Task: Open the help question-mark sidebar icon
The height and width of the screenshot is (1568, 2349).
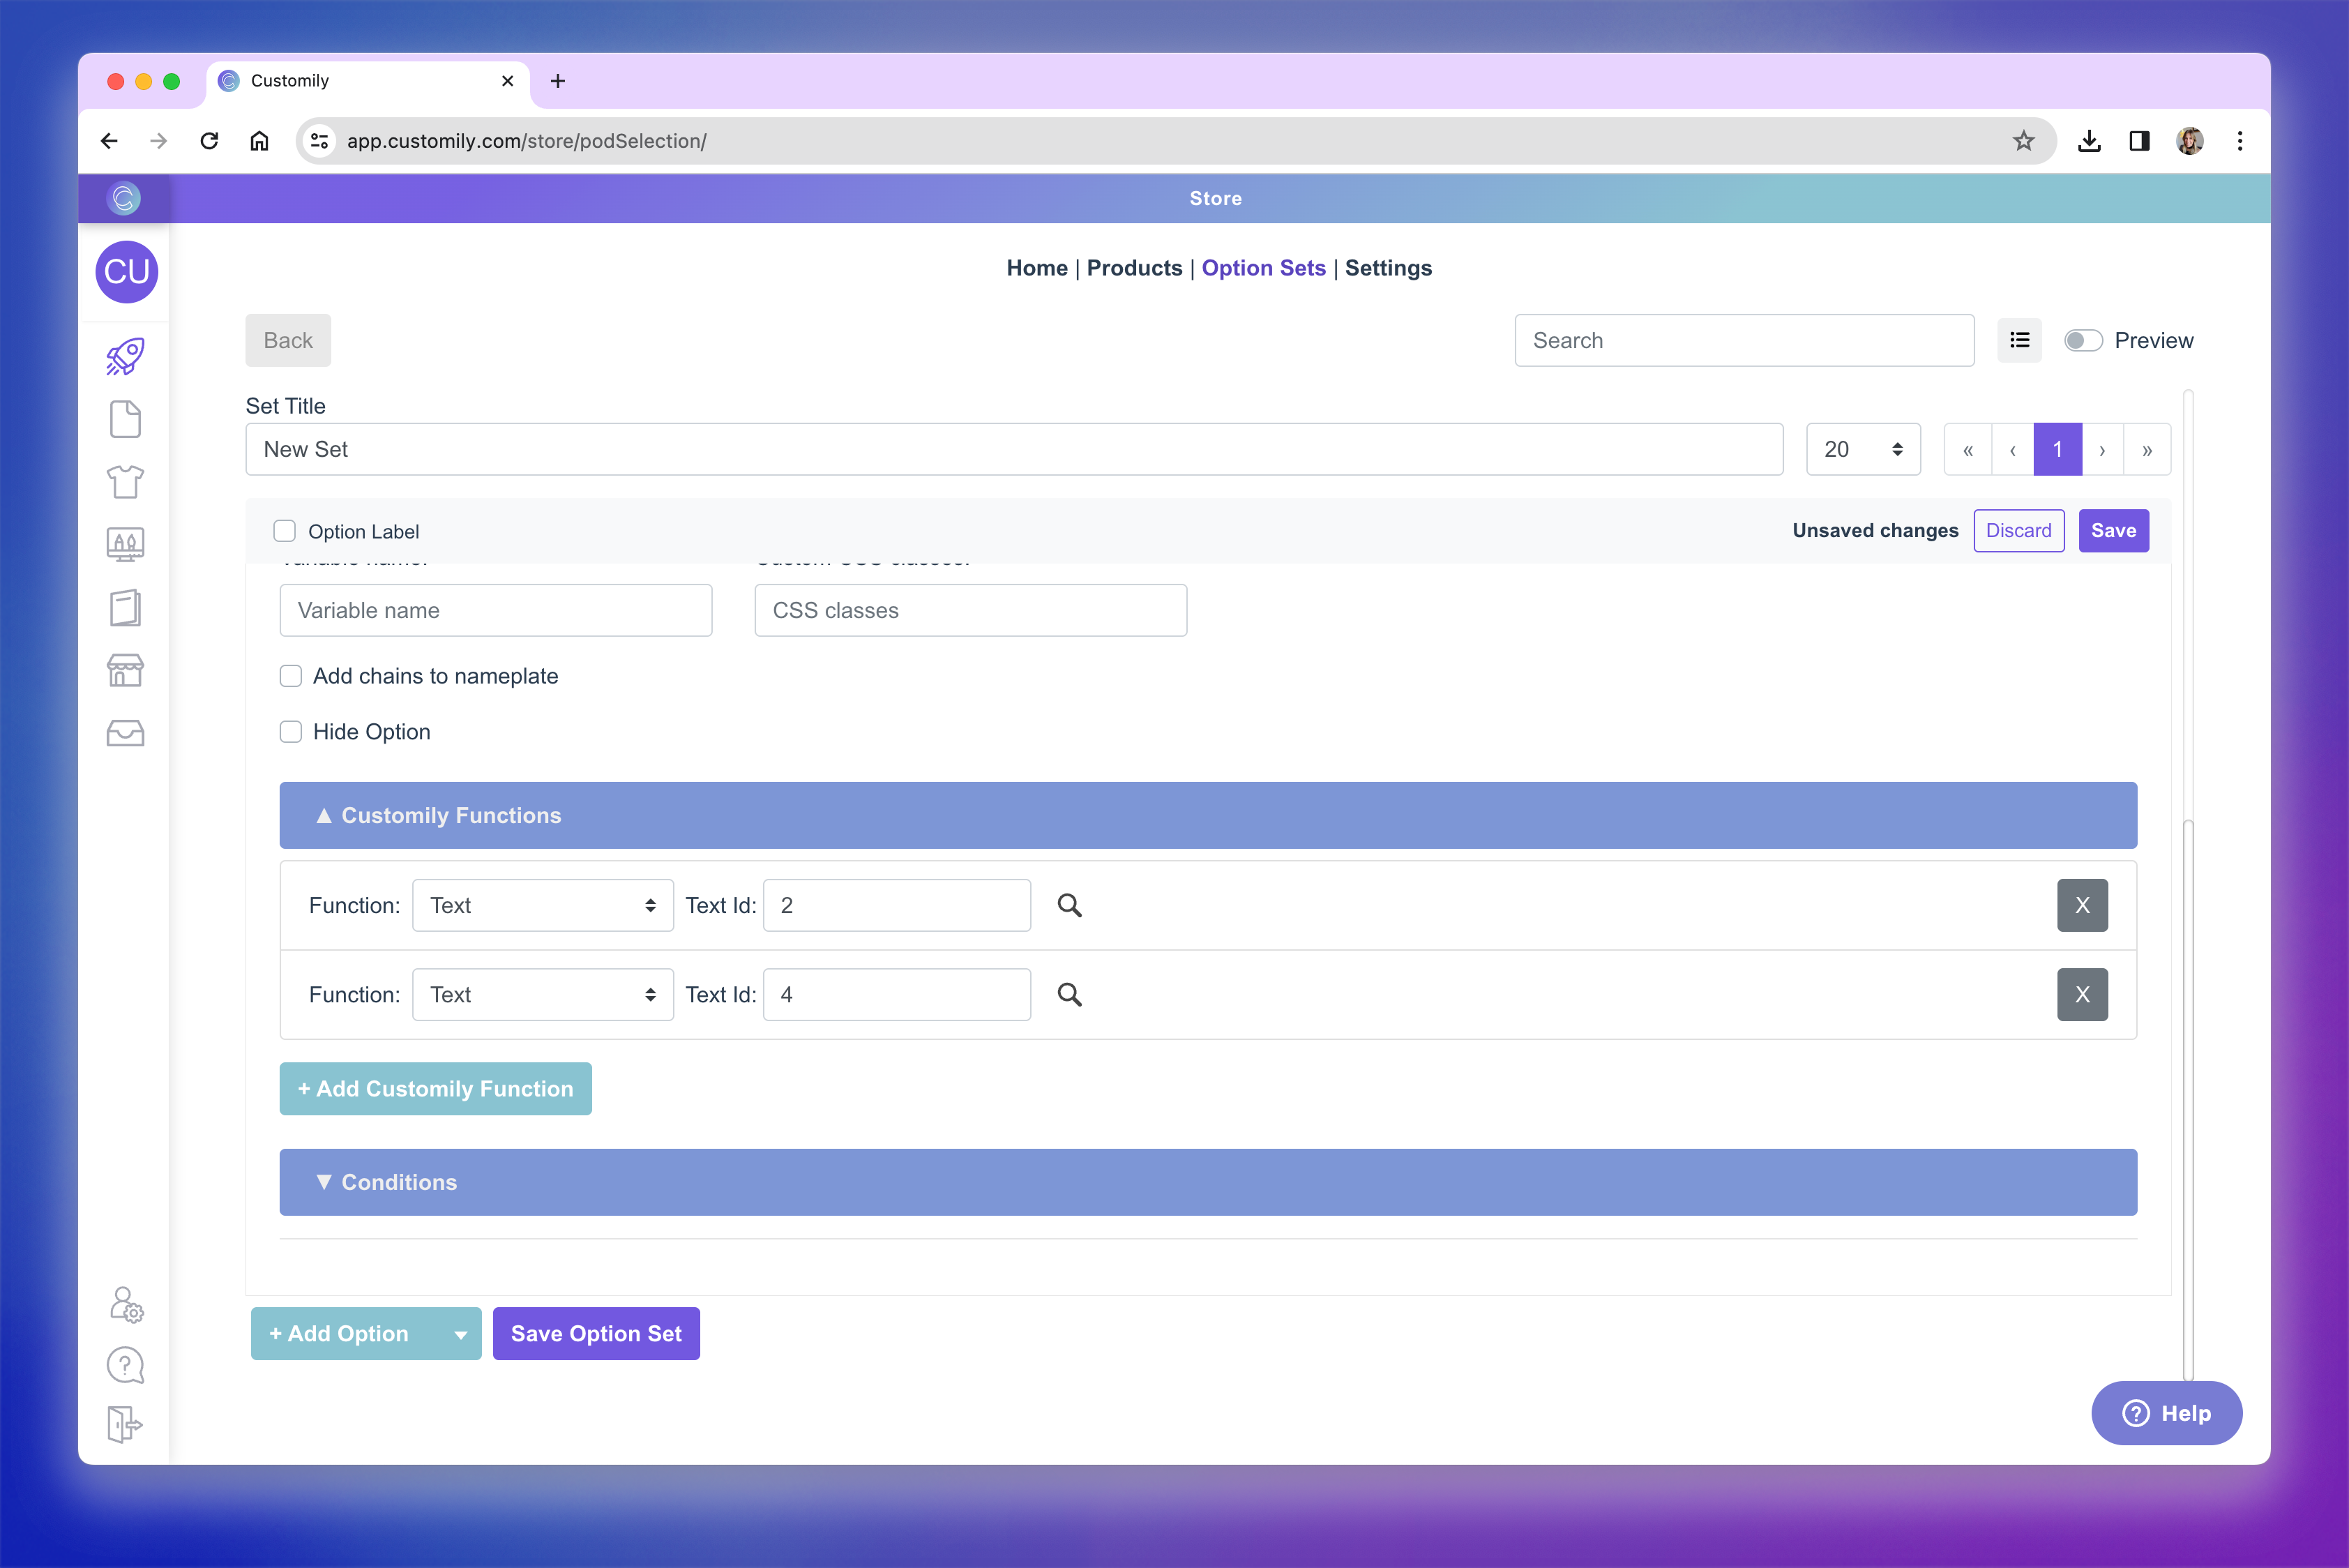Action: tap(125, 1365)
